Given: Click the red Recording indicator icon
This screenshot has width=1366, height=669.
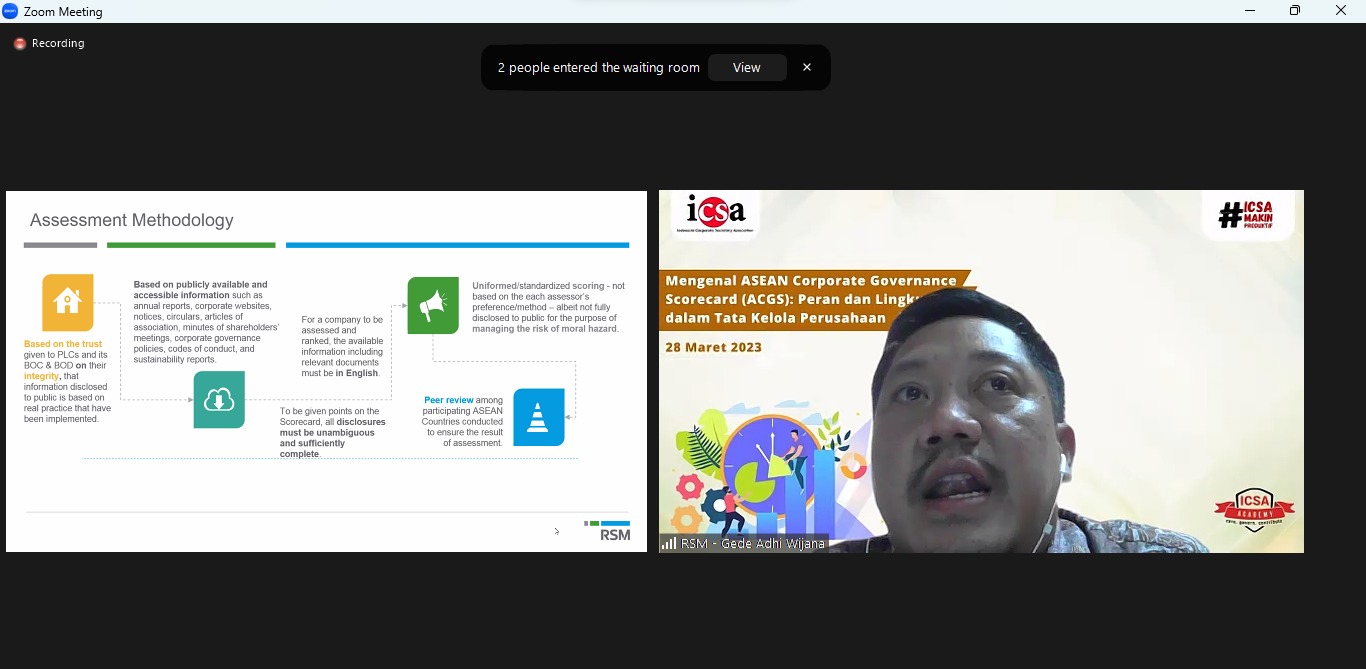Looking at the screenshot, I should pyautogui.click(x=19, y=44).
